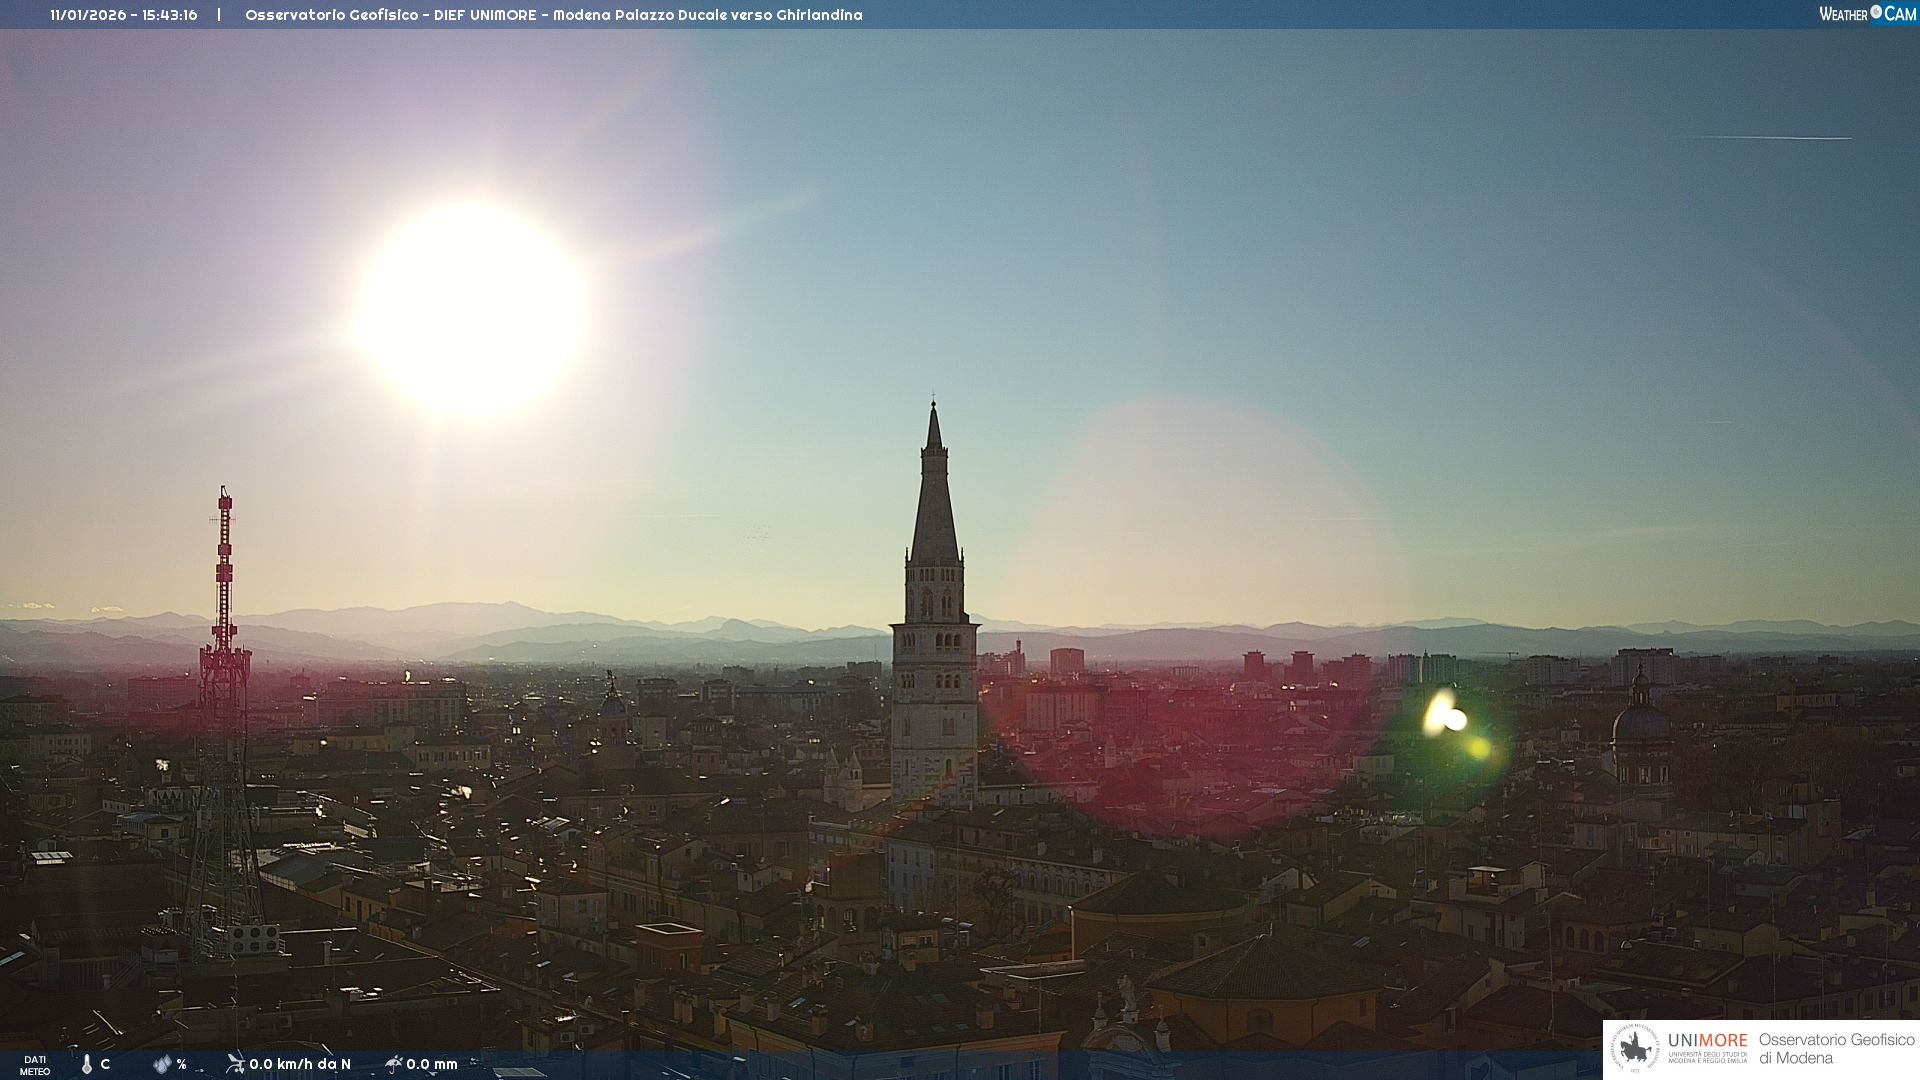Click the UNIMORE university crest emblem
The image size is (1920, 1080).
click(x=1636, y=1049)
